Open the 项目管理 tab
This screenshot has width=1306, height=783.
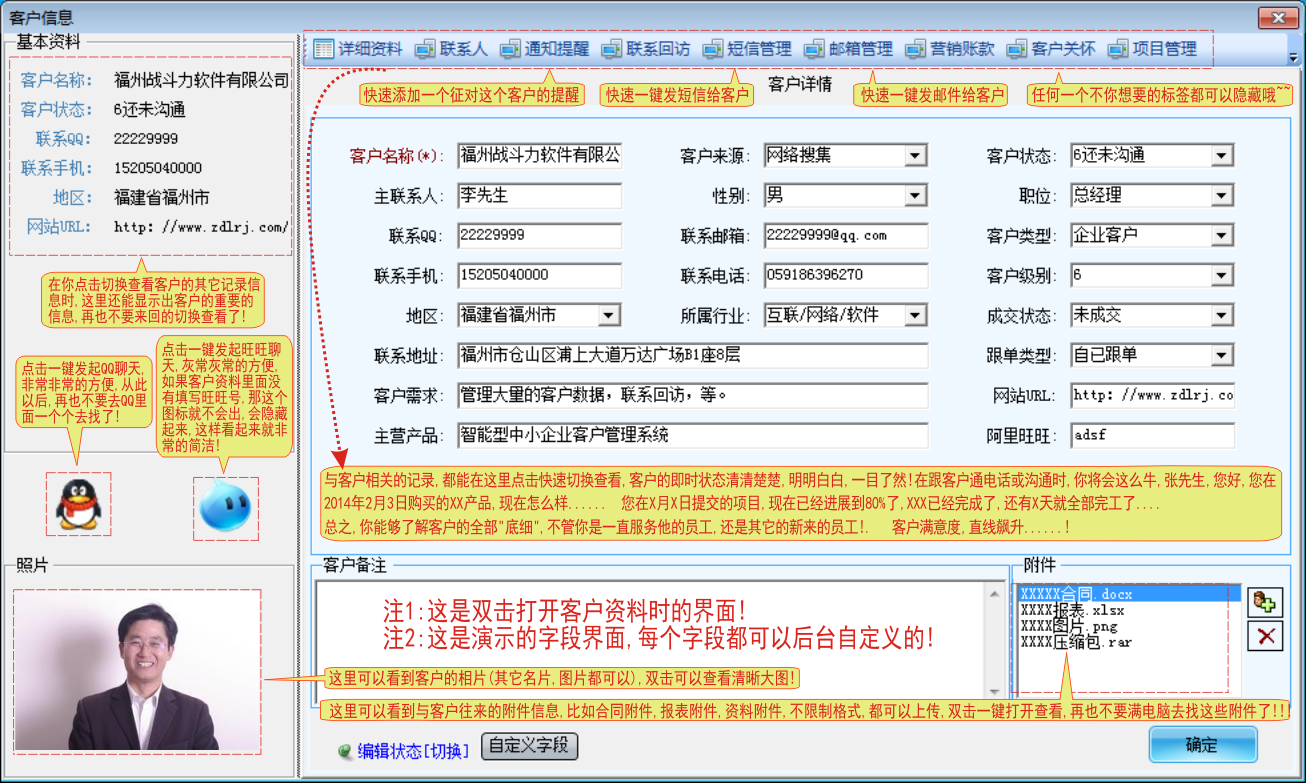[x=1152, y=48]
